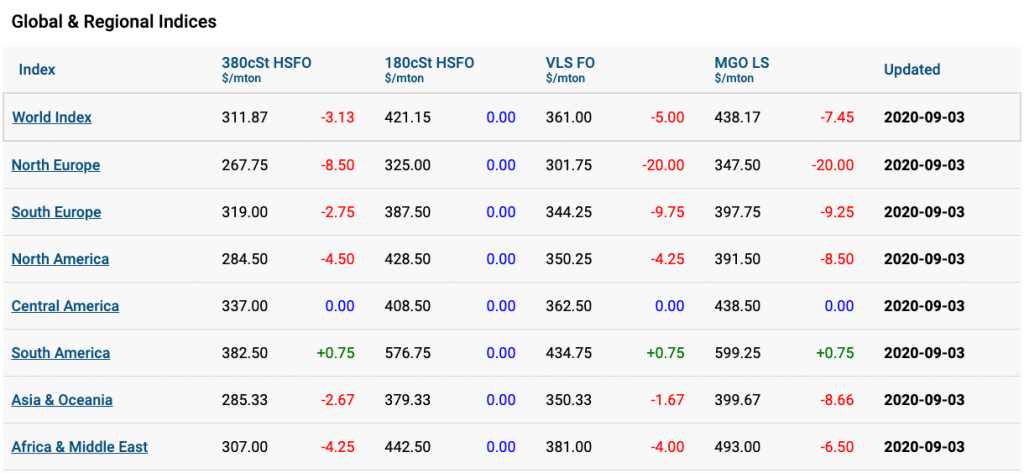
Task: Select Asia & Oceania MGO change -8.66
Action: 837,400
